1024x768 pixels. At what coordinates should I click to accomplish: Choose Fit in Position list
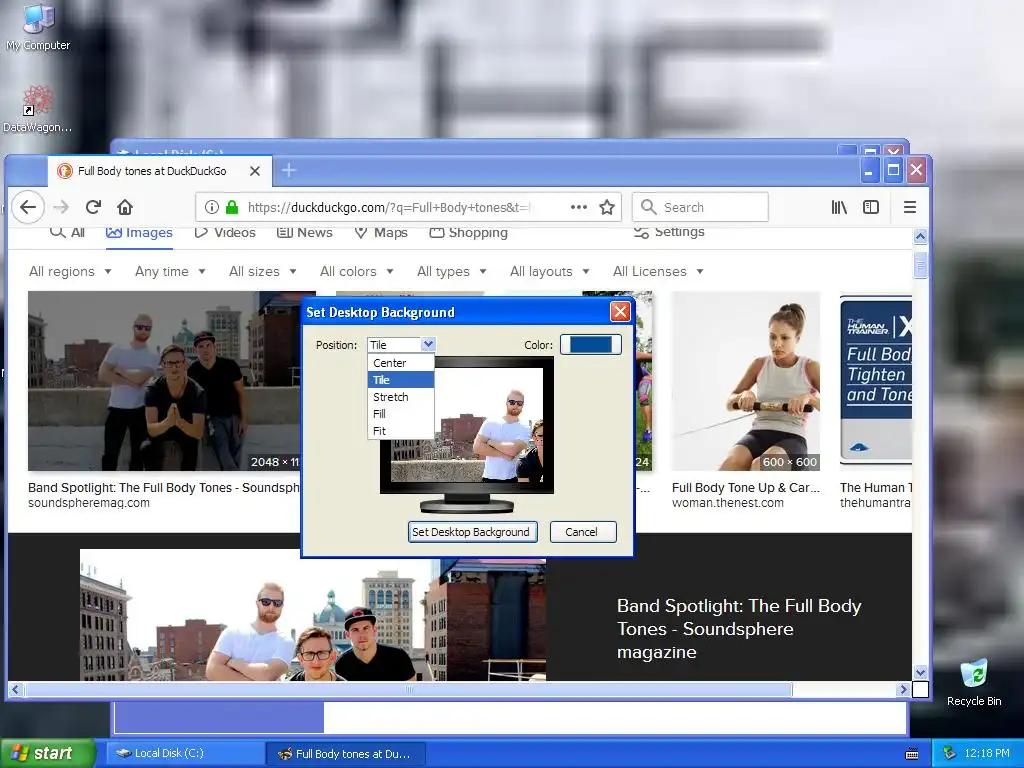[x=401, y=431]
